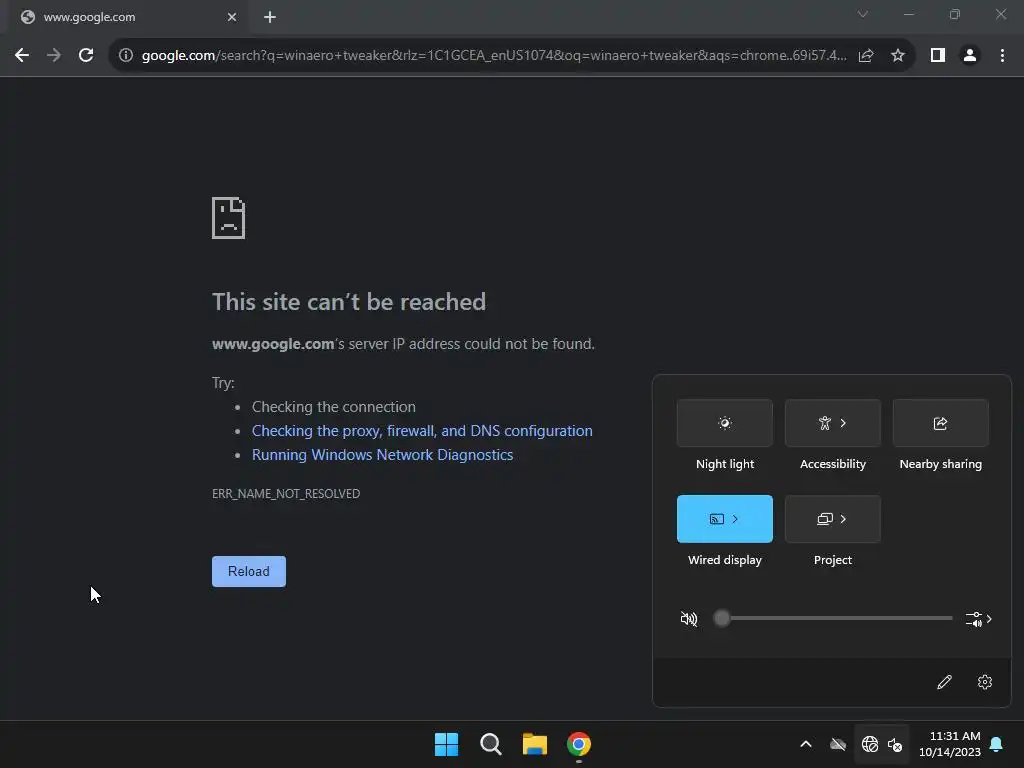Screen dimensions: 1024x768
Task: Toggle Nearby sharing quick setting
Action: tap(940, 423)
